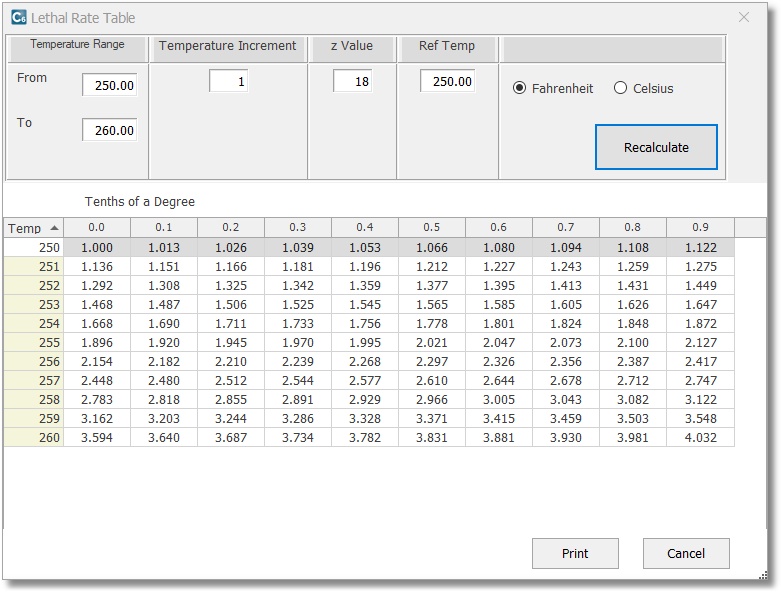Click the cell with value 1.000

click(97, 247)
